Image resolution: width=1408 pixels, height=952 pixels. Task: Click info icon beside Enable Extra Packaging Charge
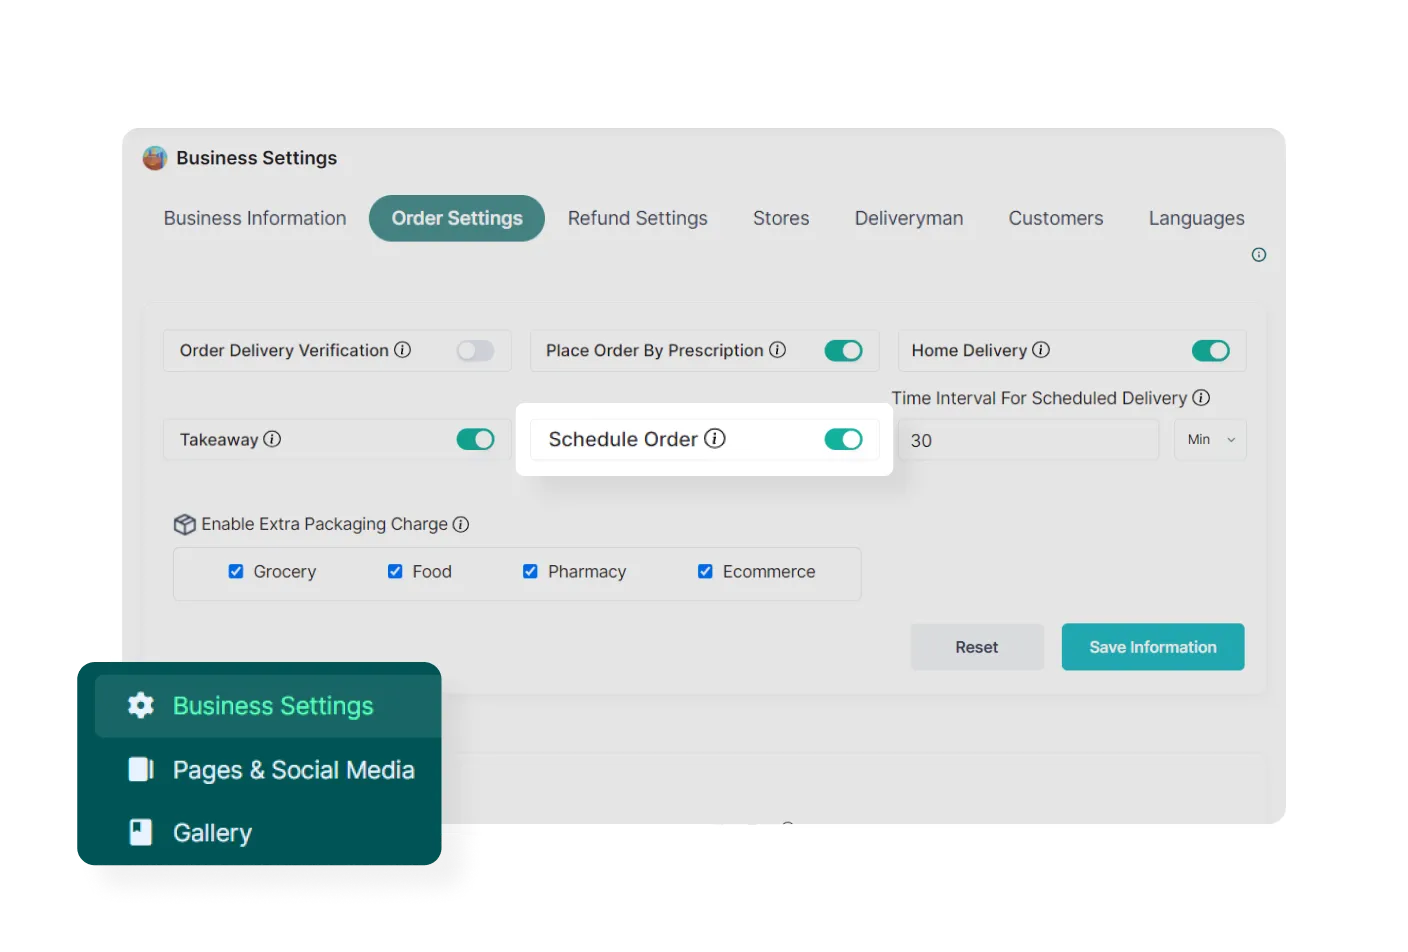(460, 524)
